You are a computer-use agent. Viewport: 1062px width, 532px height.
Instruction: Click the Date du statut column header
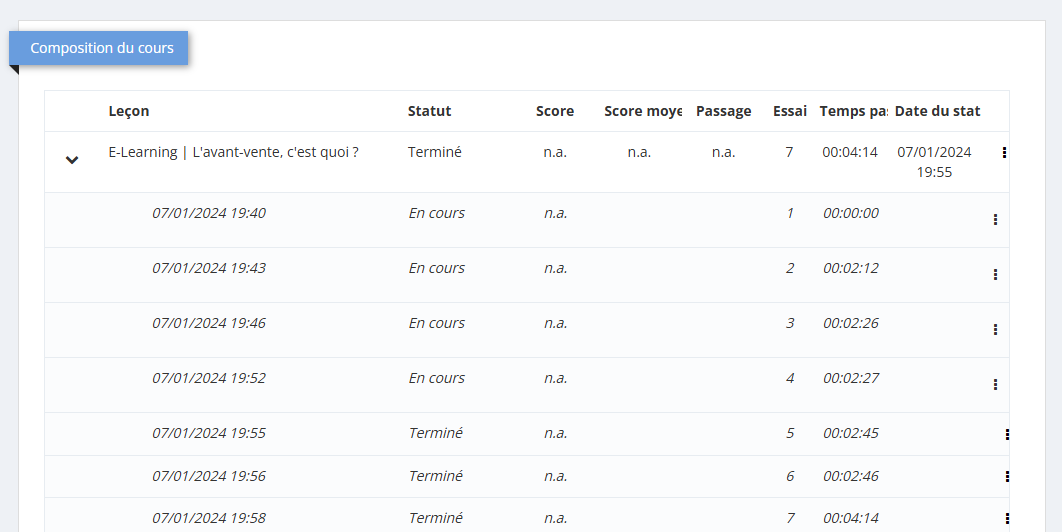(937, 111)
